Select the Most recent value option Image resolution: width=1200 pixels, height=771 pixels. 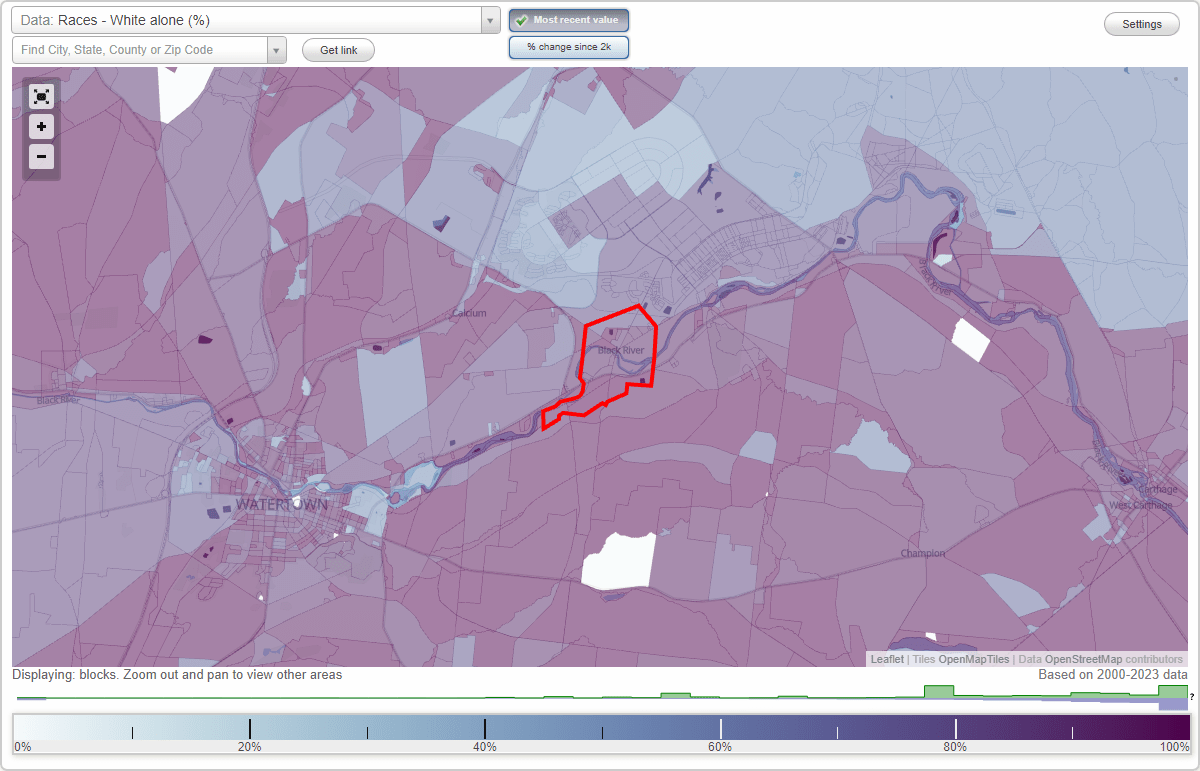point(569,20)
